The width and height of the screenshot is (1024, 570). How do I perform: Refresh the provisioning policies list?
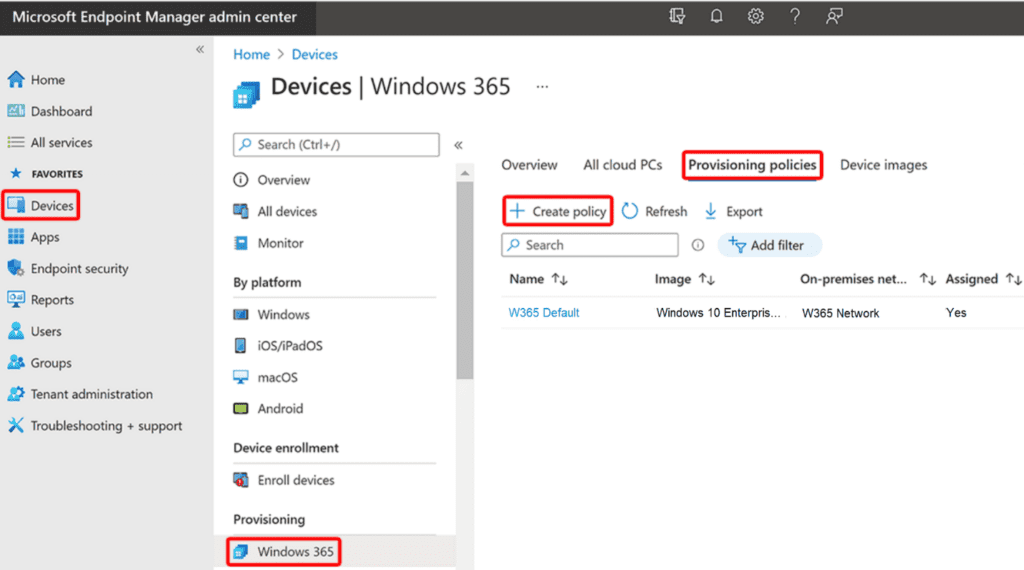(x=654, y=212)
